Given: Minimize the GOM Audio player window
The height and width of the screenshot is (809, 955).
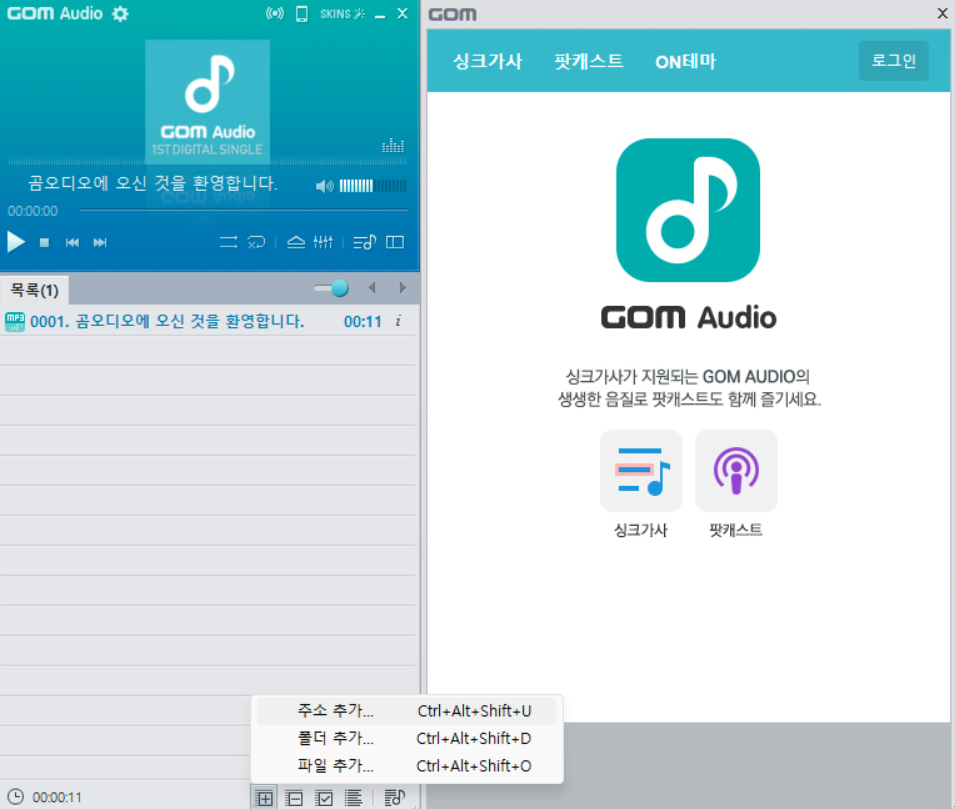Looking at the screenshot, I should pyautogui.click(x=380, y=15).
